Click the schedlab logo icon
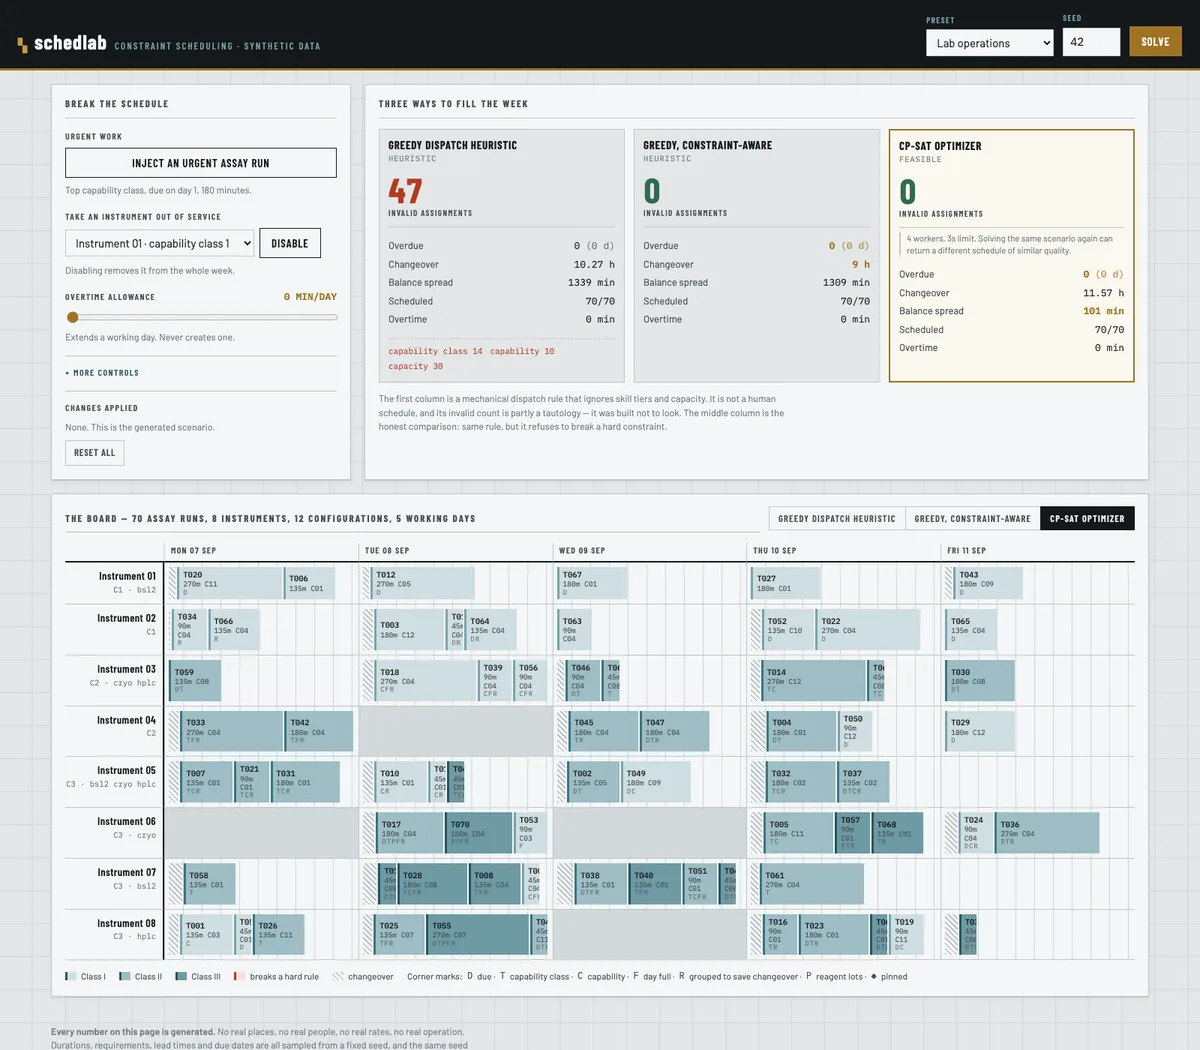This screenshot has width=1200, height=1050. 22,45
